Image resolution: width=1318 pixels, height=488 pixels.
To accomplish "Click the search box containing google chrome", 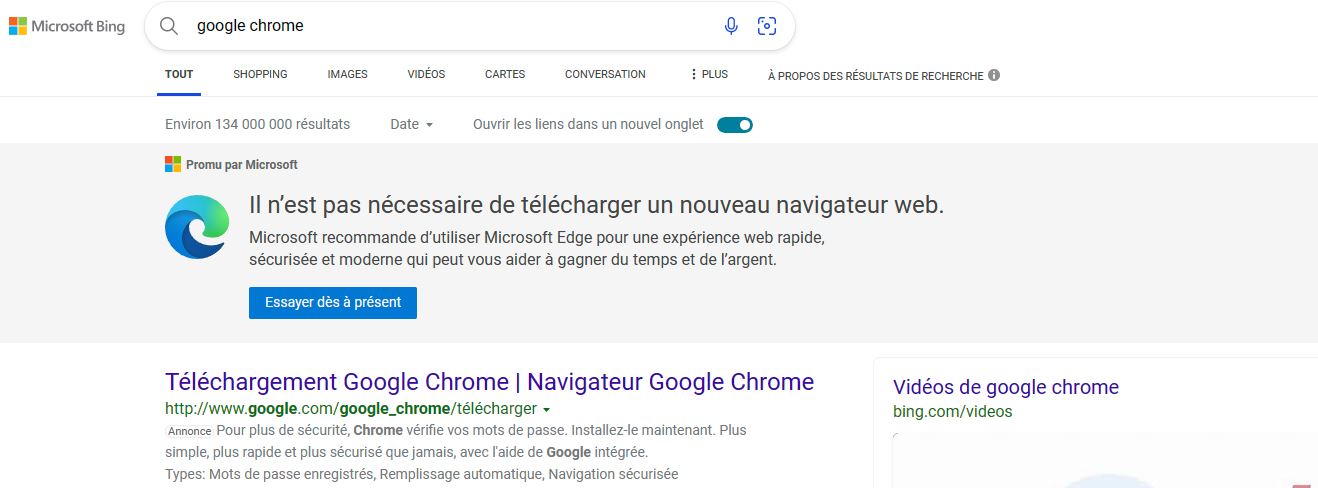I will (450, 26).
